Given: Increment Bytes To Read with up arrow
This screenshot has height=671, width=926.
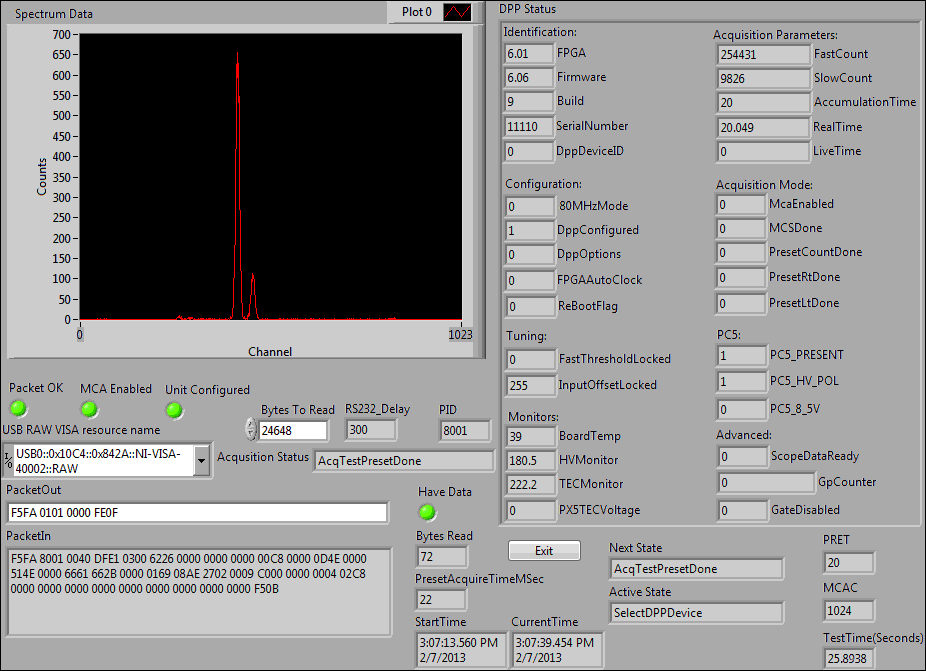Looking at the screenshot, I should coord(250,425).
